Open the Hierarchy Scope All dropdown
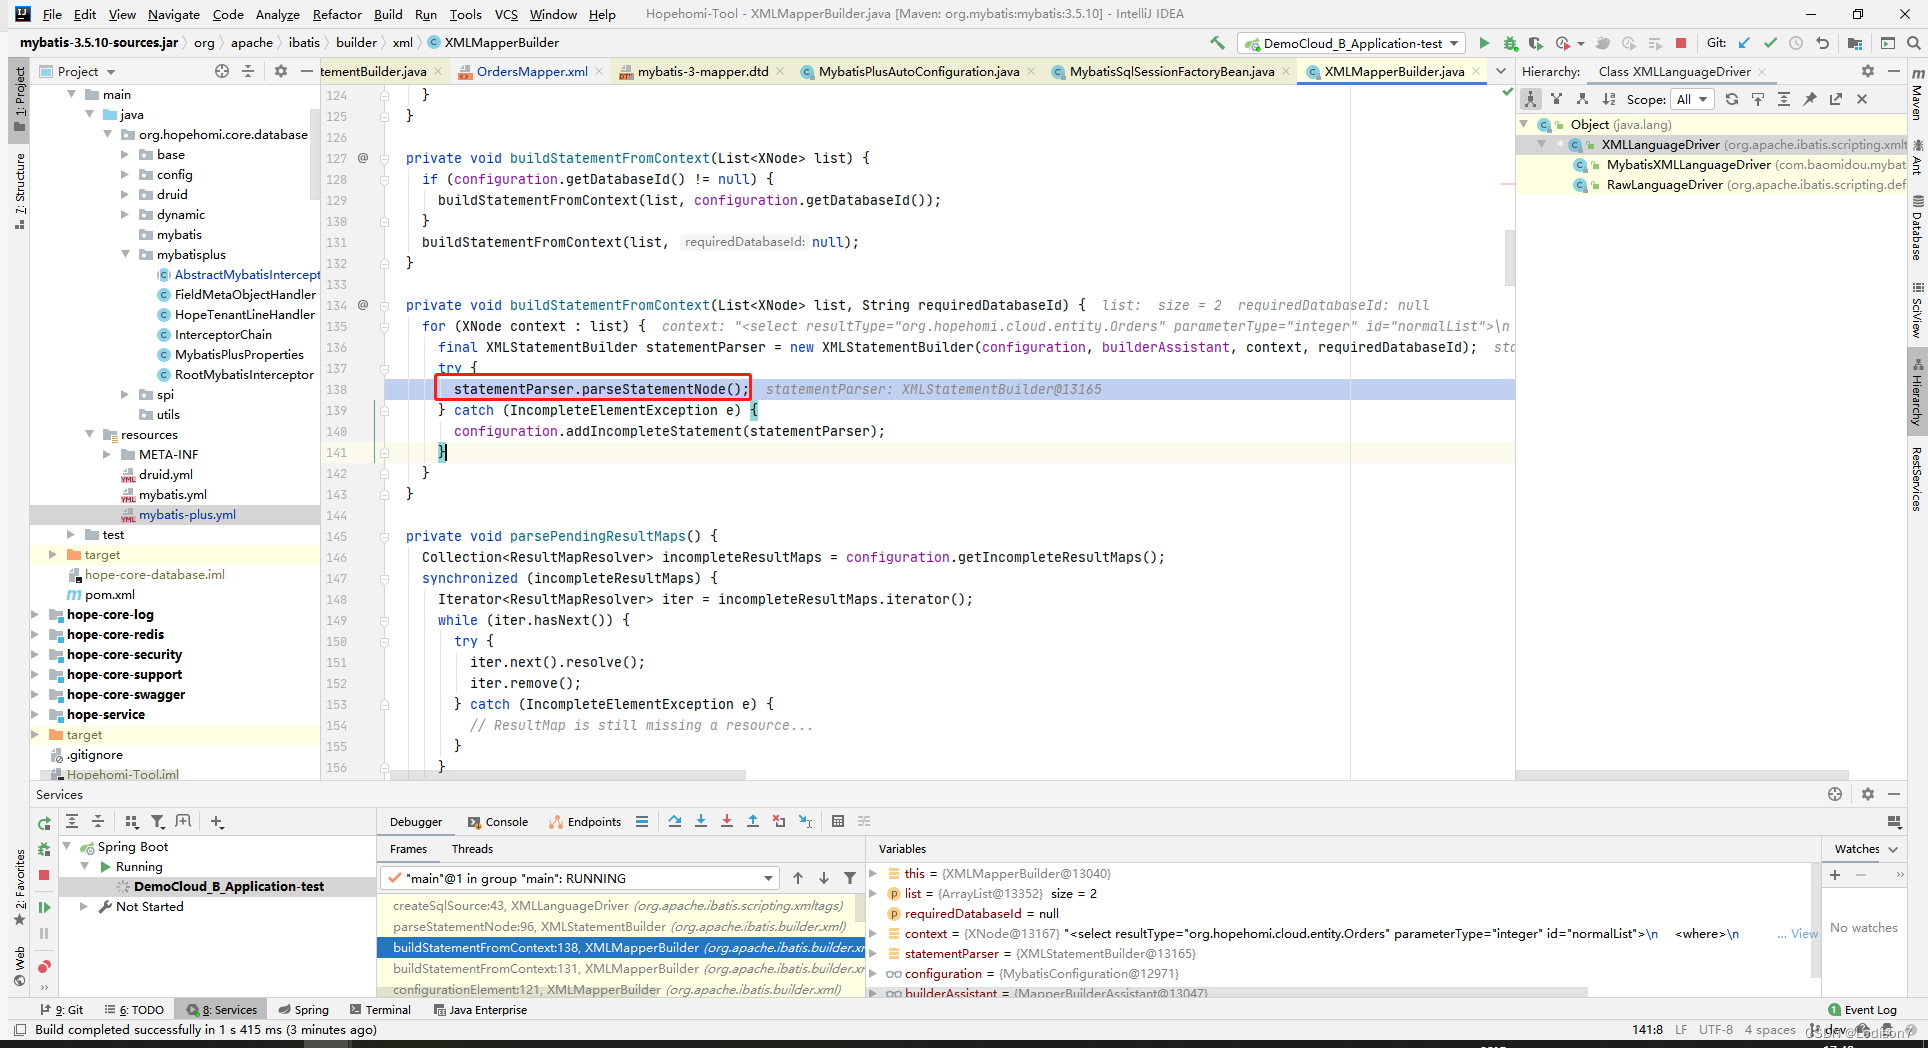 (x=1693, y=99)
